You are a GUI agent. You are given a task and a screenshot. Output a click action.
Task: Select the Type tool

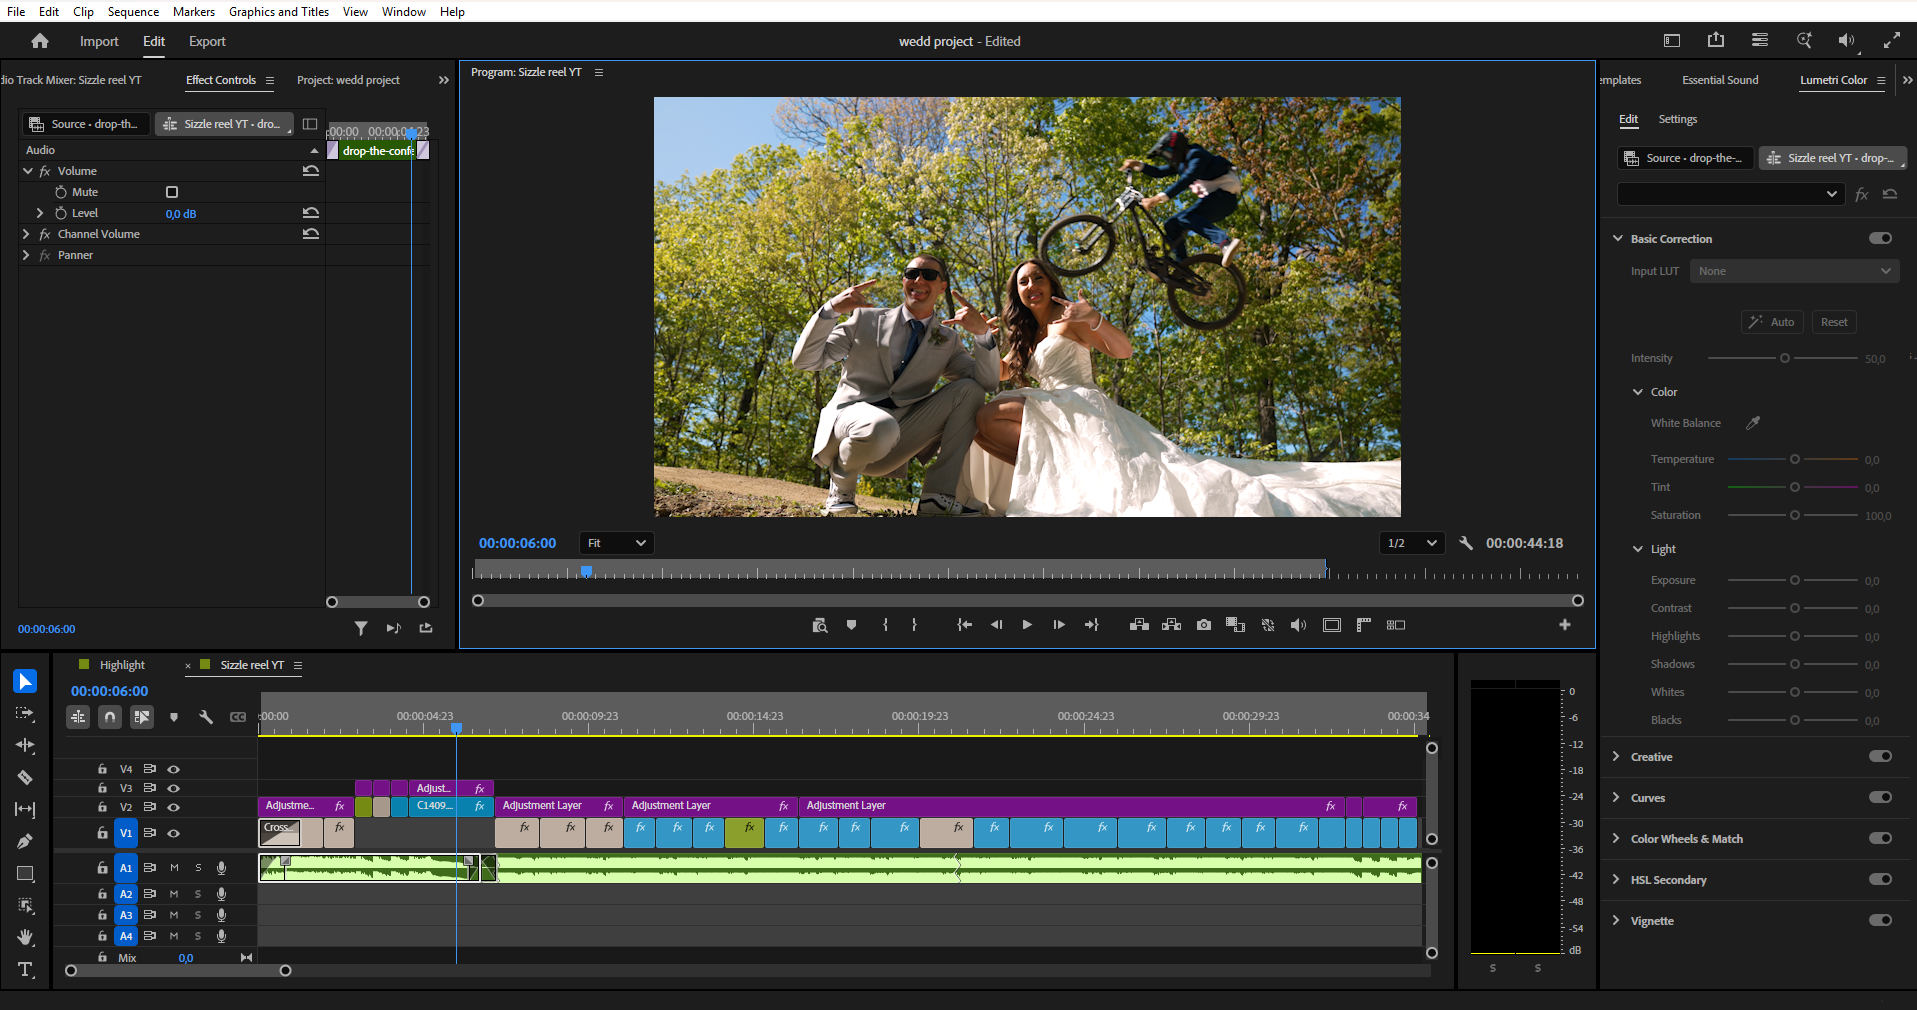(25, 969)
